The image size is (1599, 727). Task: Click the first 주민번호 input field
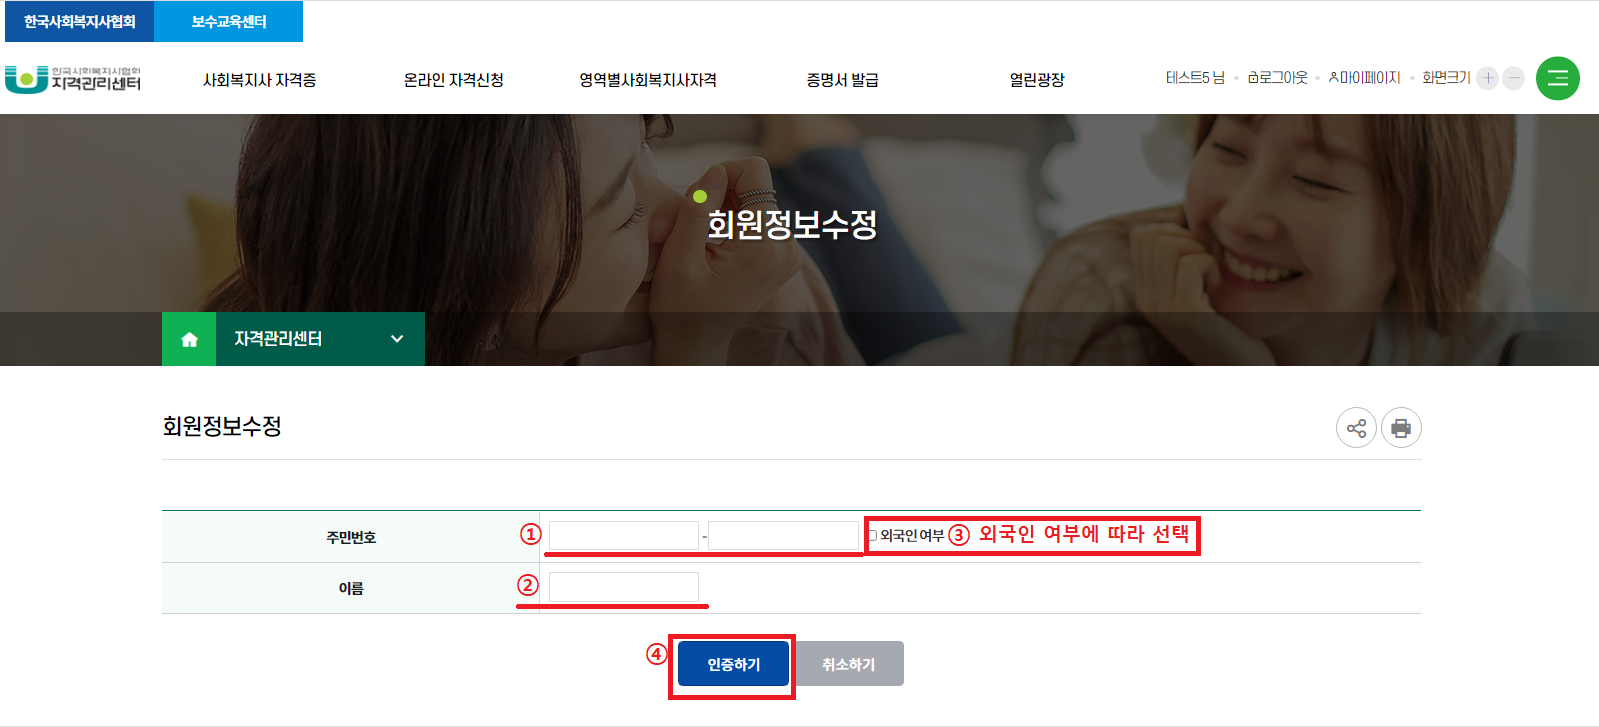[624, 536]
